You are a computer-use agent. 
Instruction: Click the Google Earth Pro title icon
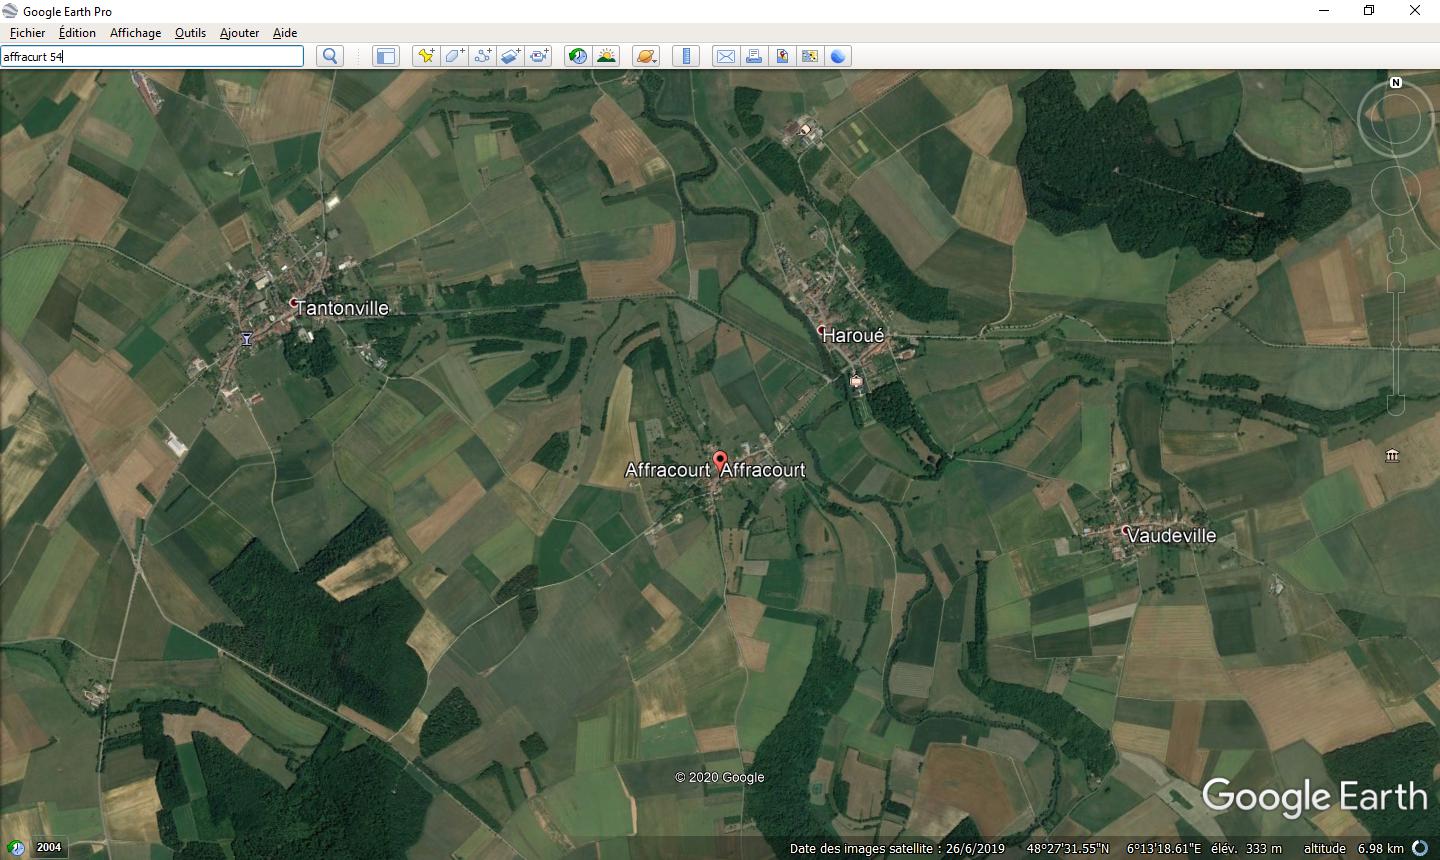tap(11, 11)
